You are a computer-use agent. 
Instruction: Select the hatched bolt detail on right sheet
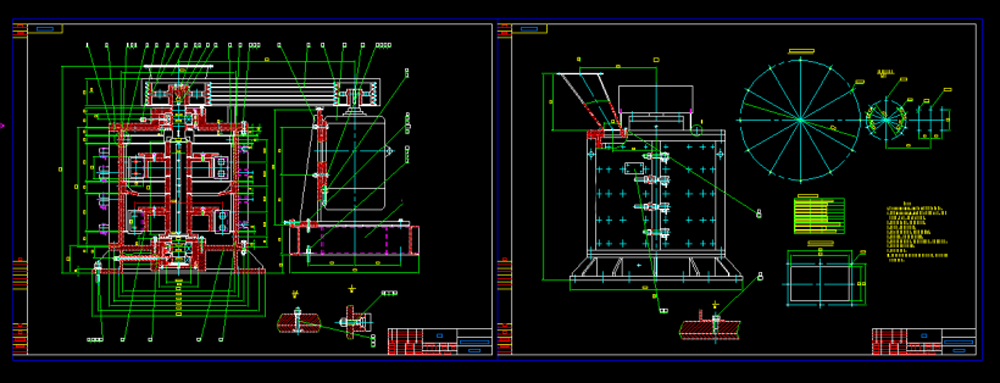click(709, 329)
